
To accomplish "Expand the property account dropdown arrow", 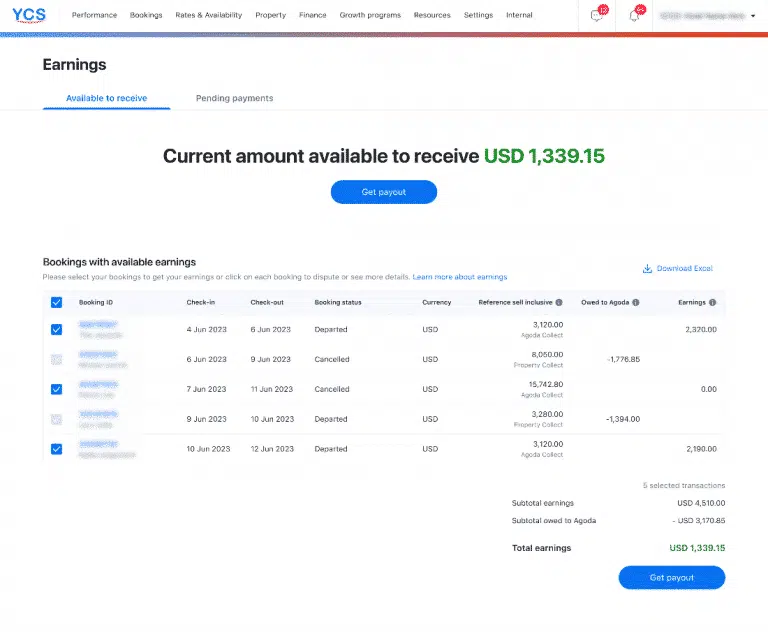I will click(753, 16).
